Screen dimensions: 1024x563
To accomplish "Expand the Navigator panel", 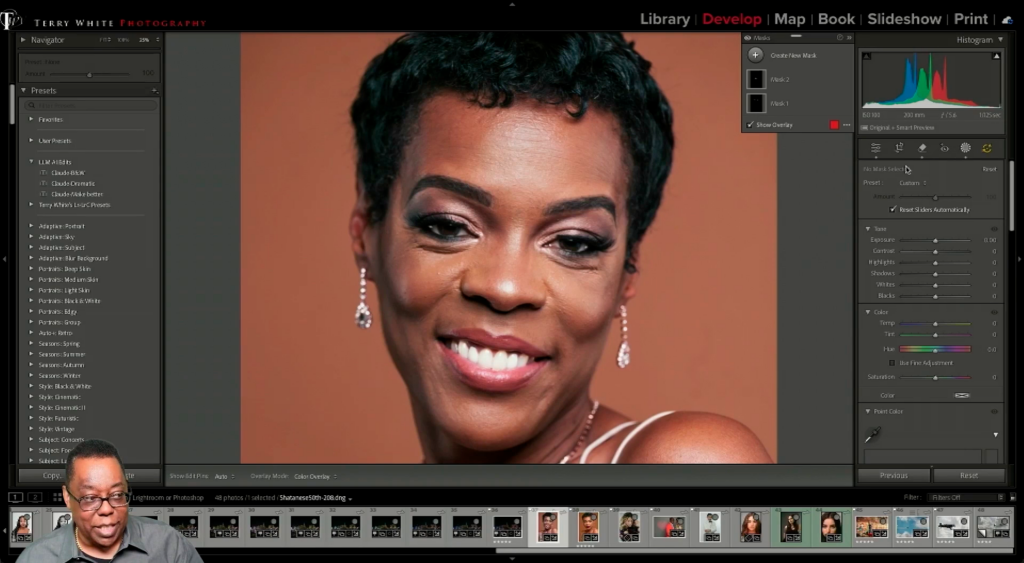I will pyautogui.click(x=24, y=40).
